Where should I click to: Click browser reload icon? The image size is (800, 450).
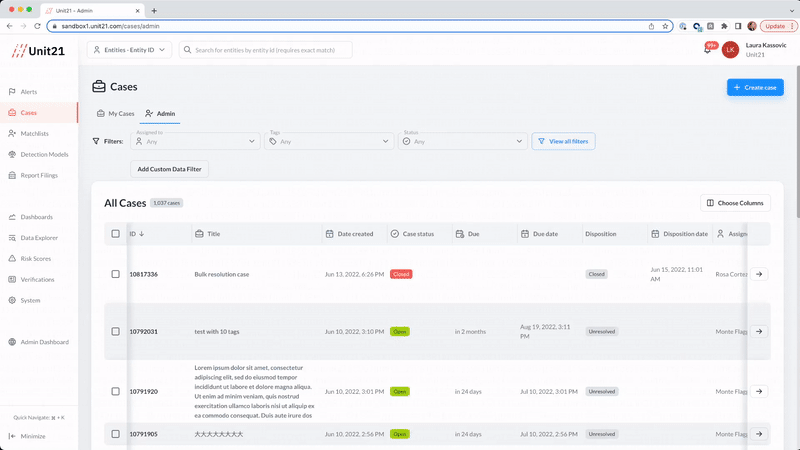(x=37, y=26)
